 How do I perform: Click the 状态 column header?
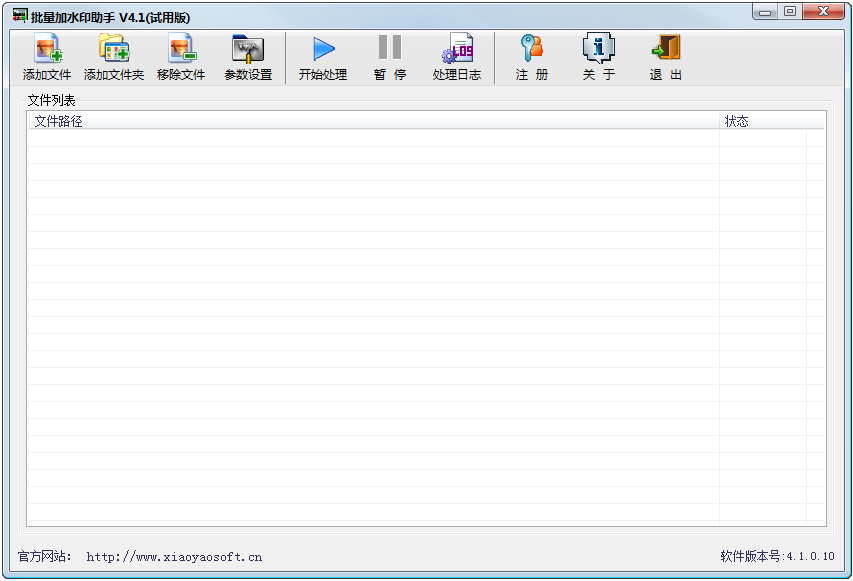tap(737, 121)
